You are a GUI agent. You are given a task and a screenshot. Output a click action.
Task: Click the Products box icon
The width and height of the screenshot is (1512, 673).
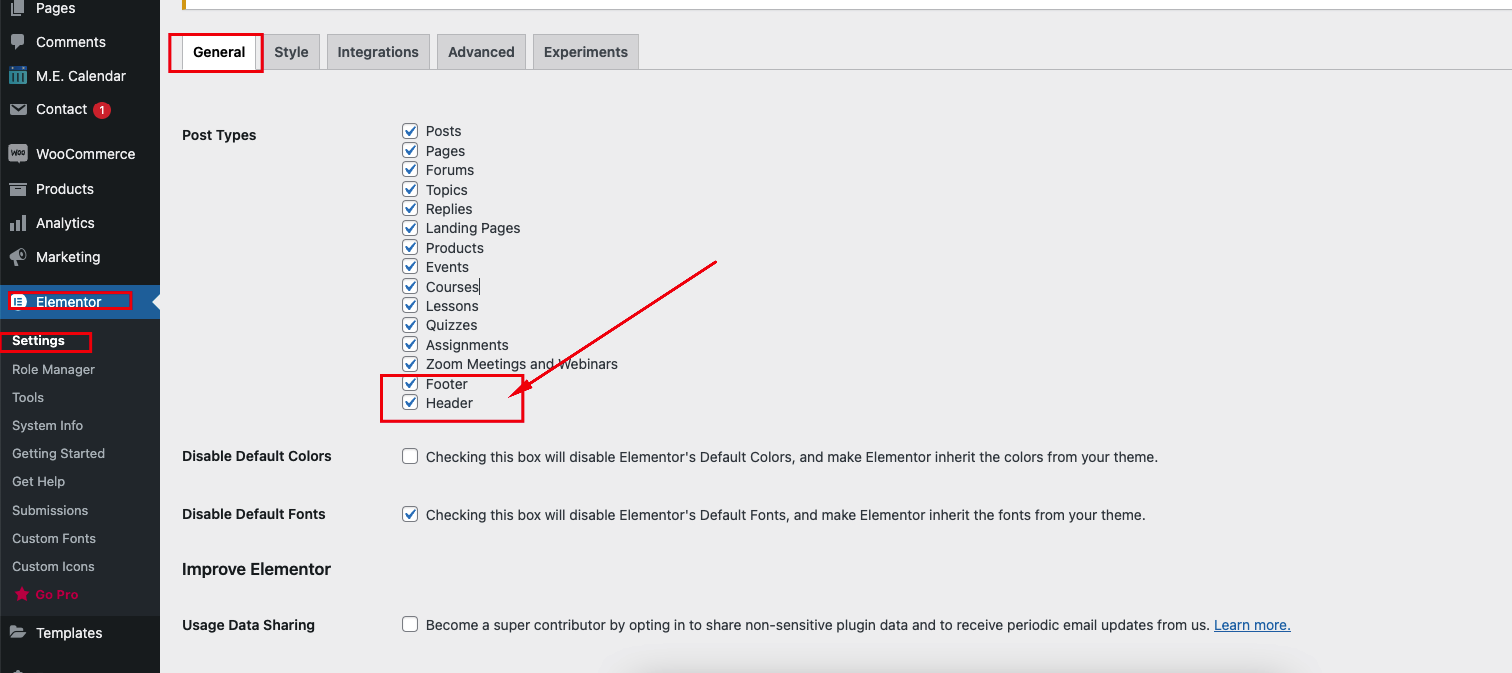18,189
